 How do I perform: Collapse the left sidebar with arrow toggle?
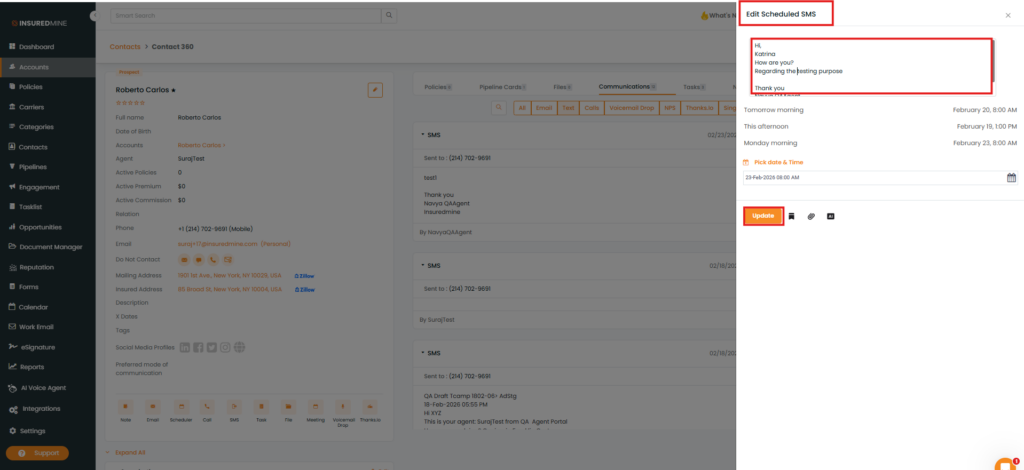pos(93,17)
